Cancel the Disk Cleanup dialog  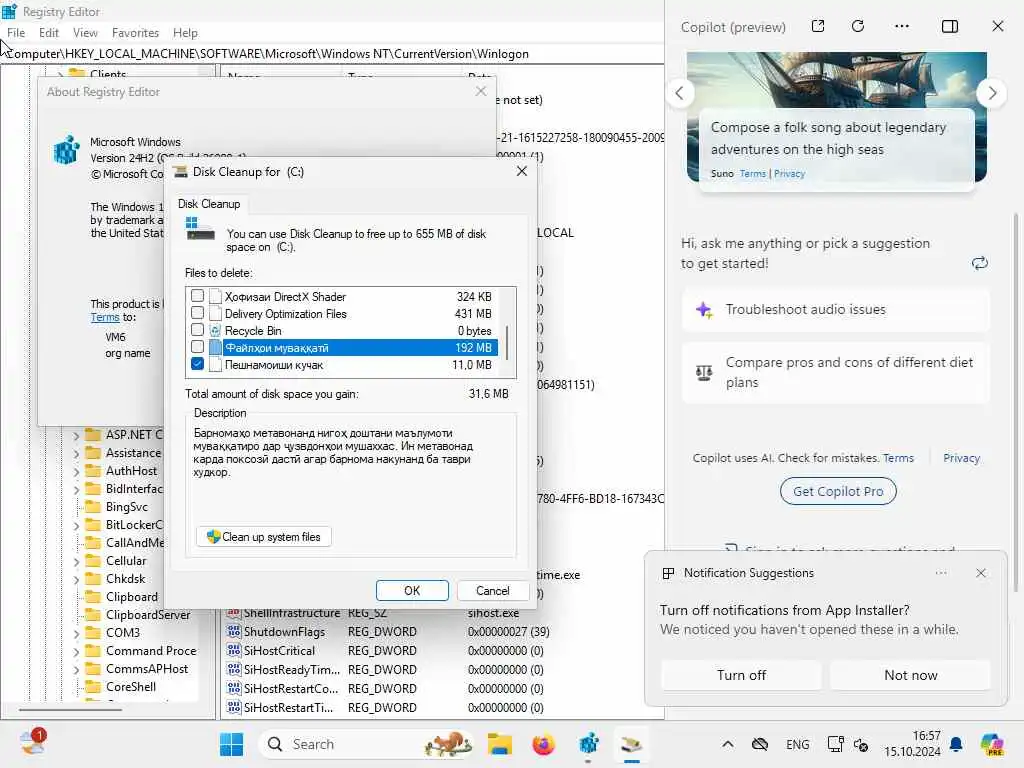[492, 590]
